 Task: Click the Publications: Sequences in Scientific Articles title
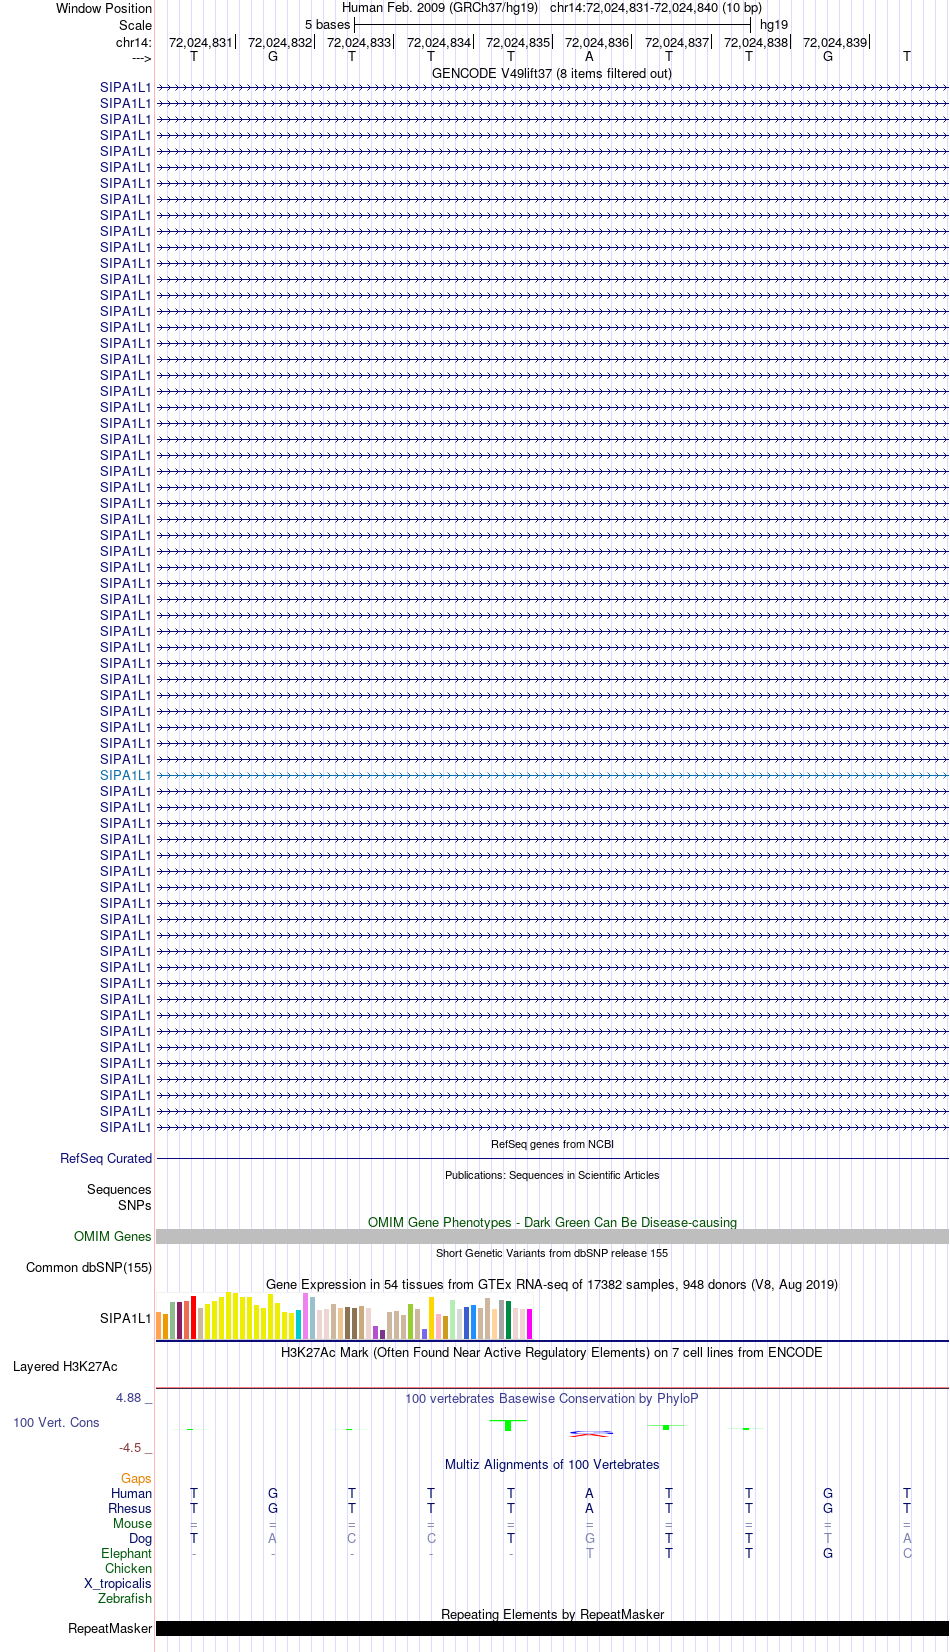pos(552,1175)
